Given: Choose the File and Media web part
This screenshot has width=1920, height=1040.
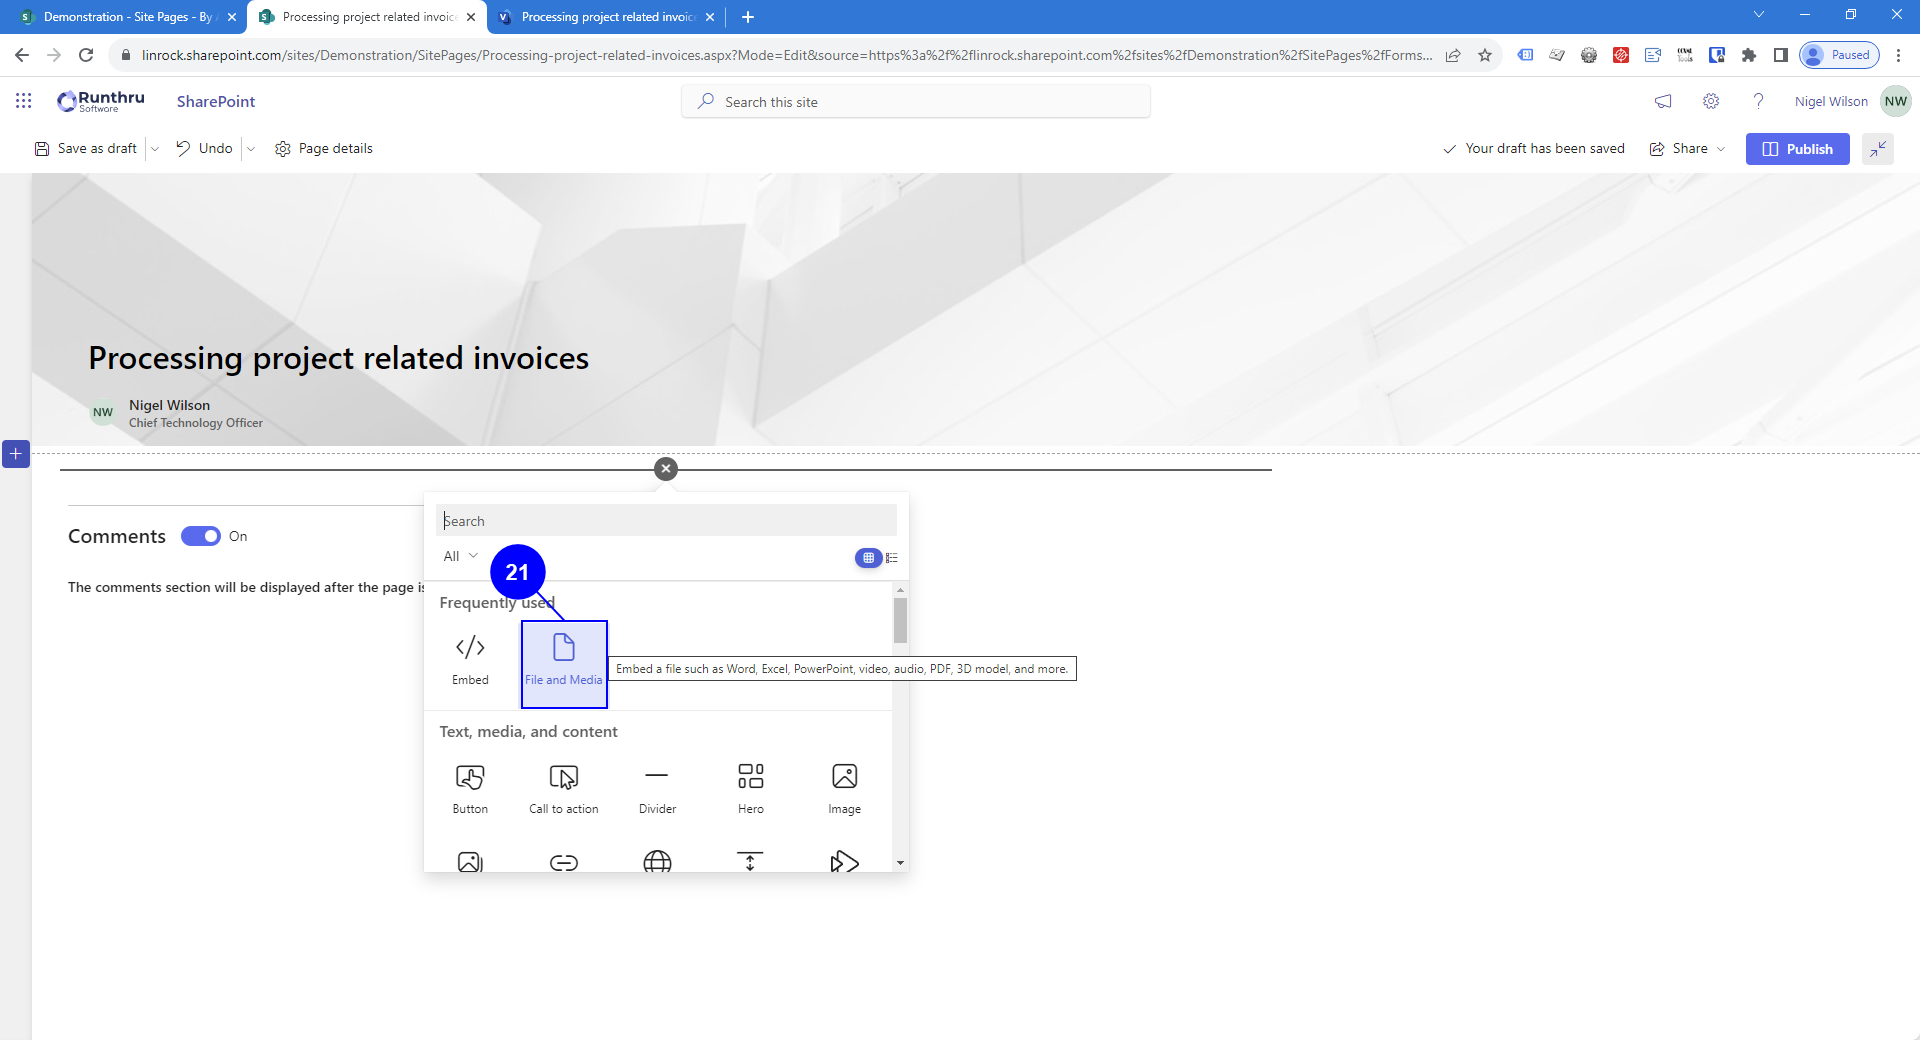Looking at the screenshot, I should (564, 660).
